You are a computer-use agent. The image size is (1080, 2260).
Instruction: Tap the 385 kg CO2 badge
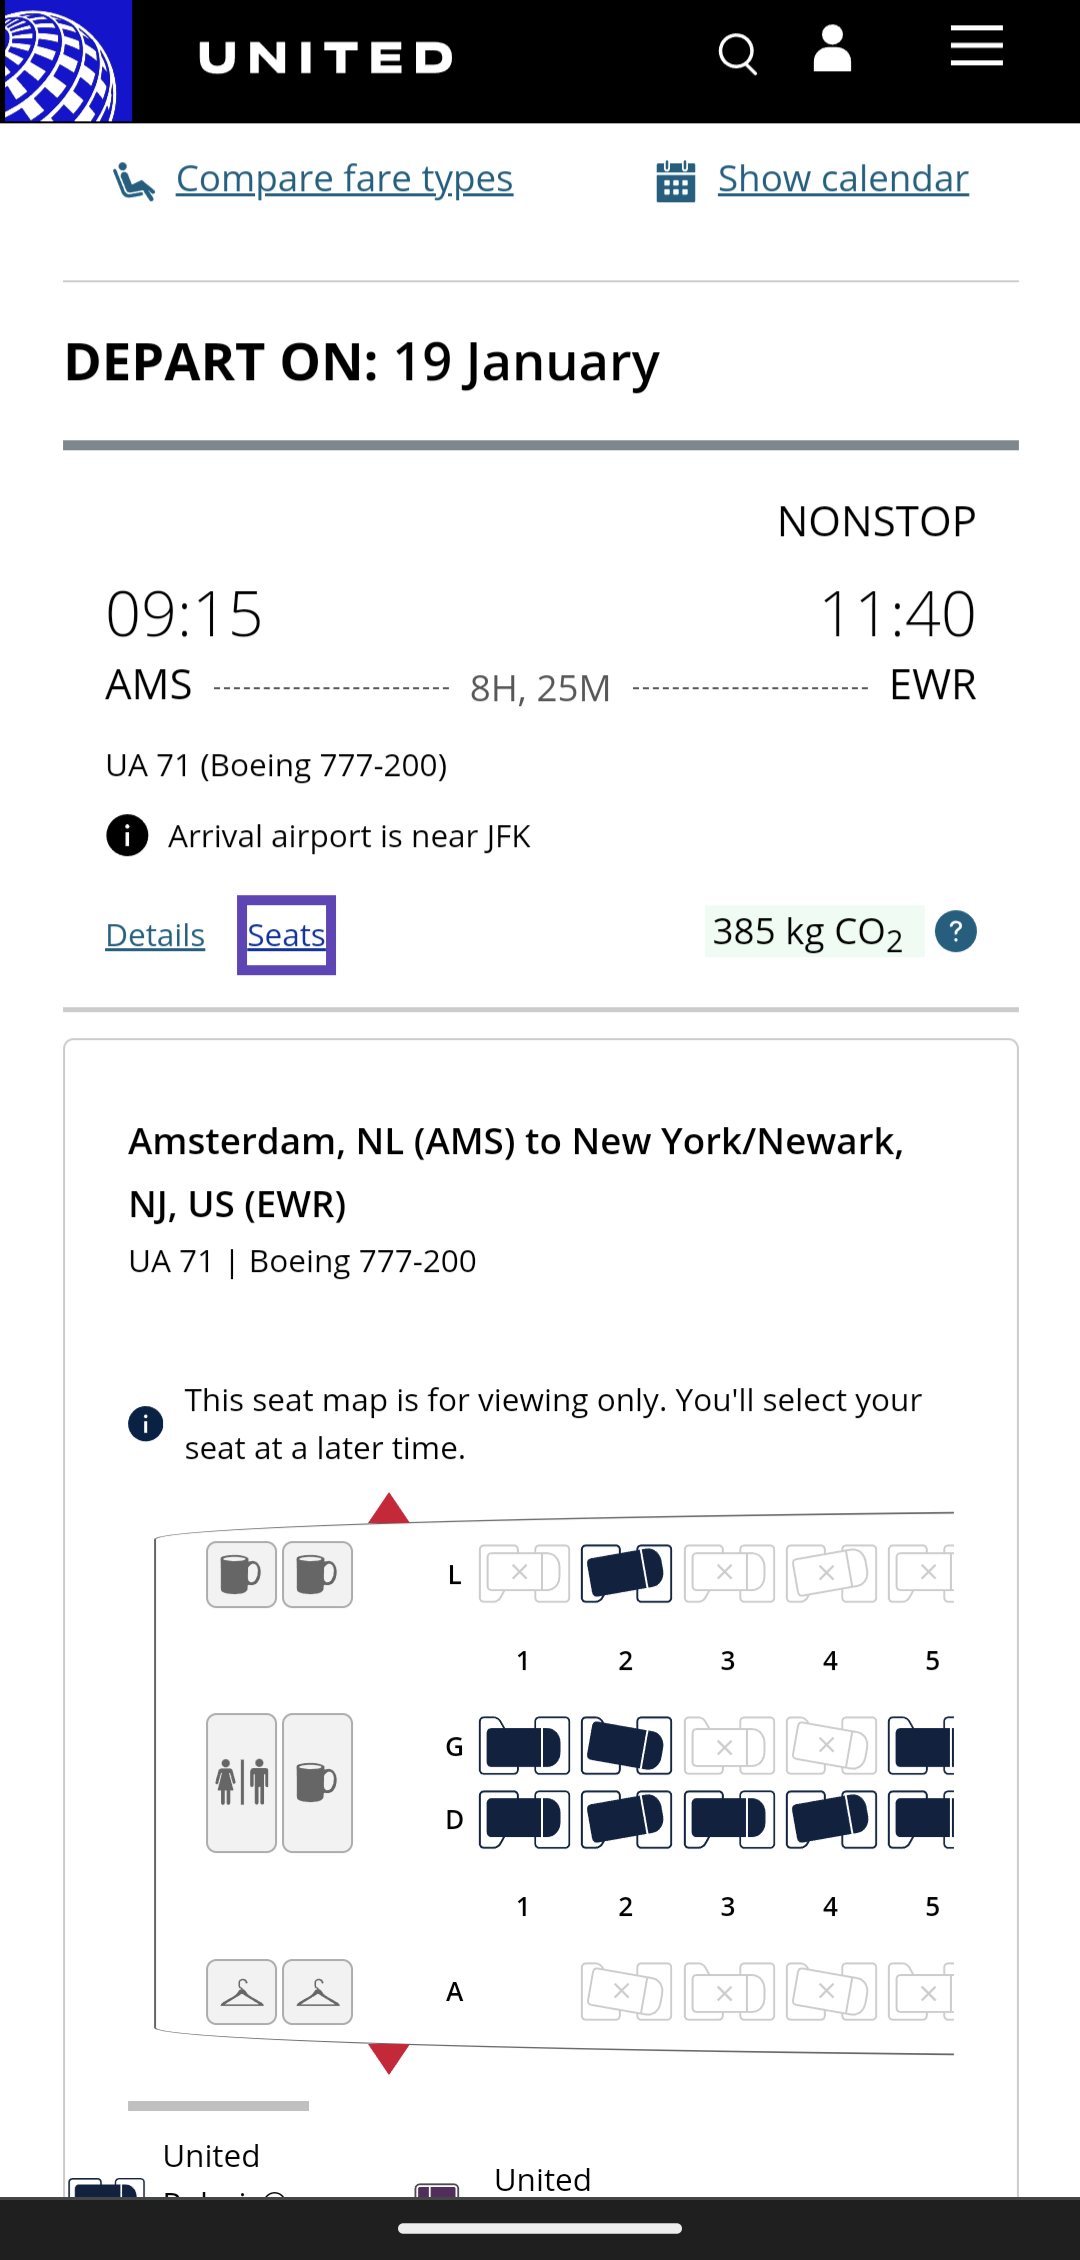pyautogui.click(x=808, y=932)
